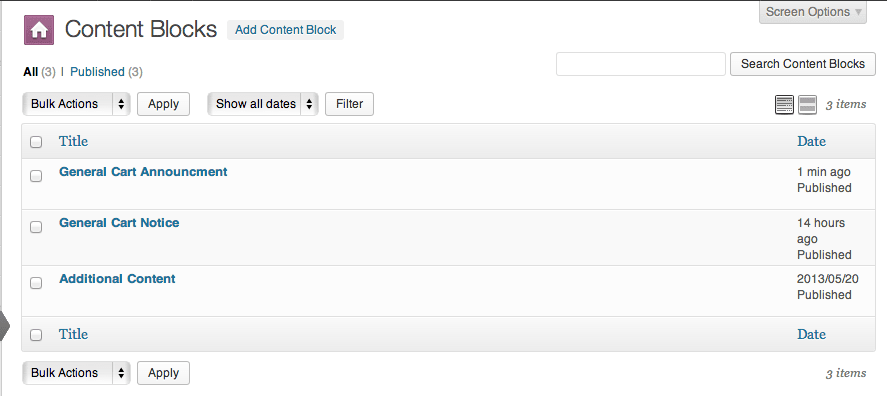The image size is (887, 396).
Task: Click the purple Content Blocks home icon
Action: 39,30
